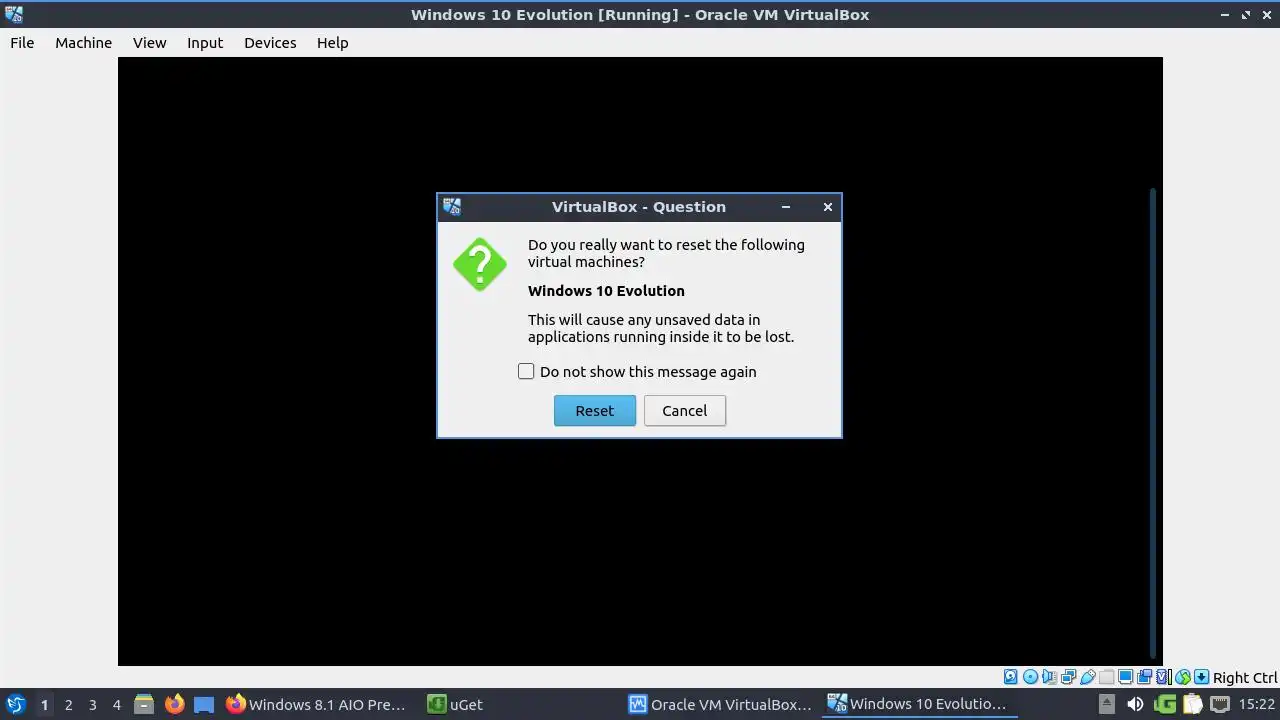1280x720 pixels.
Task: Open the File menu
Action: point(22,43)
